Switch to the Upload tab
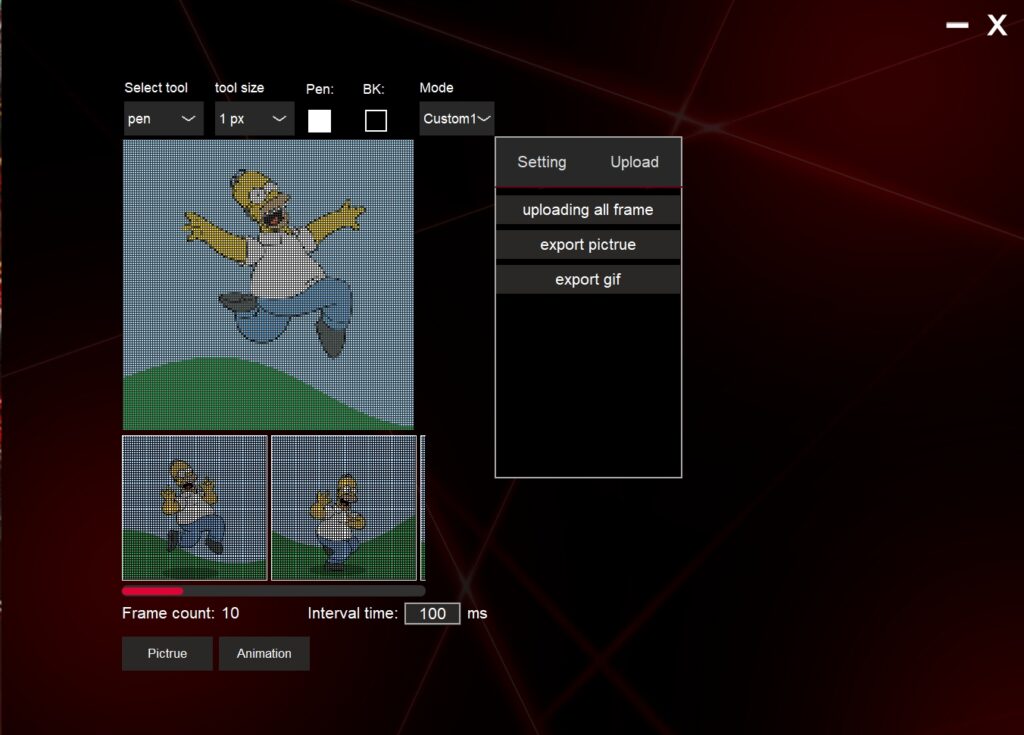The height and width of the screenshot is (735, 1024). click(x=634, y=162)
